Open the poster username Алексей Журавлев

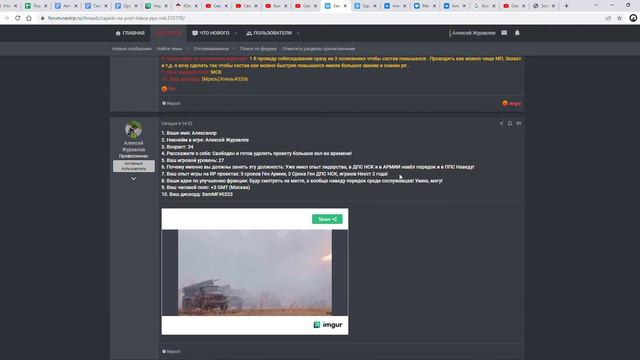click(133, 146)
